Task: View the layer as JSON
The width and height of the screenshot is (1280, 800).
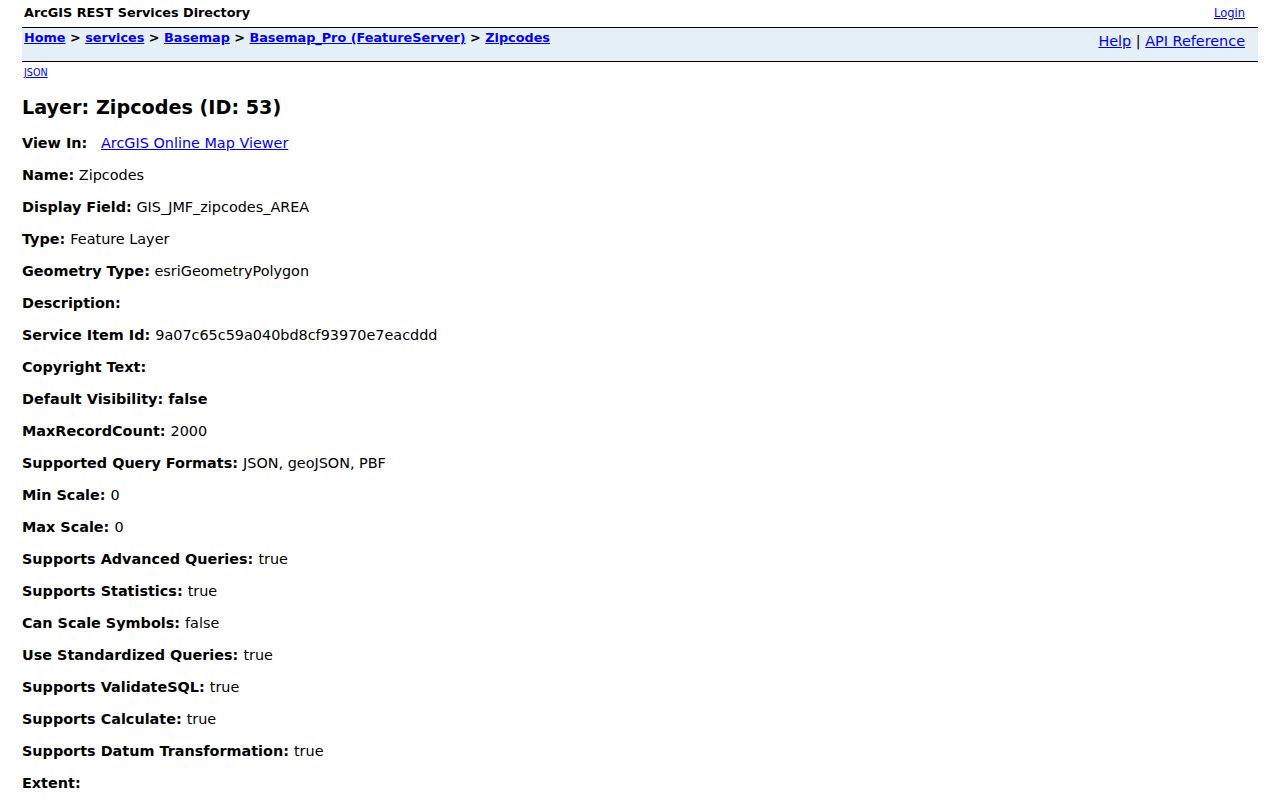Action: tap(35, 72)
